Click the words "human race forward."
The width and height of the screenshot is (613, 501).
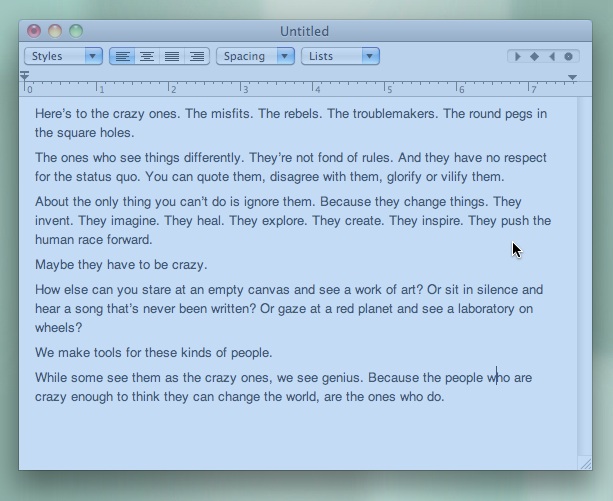tap(94, 240)
